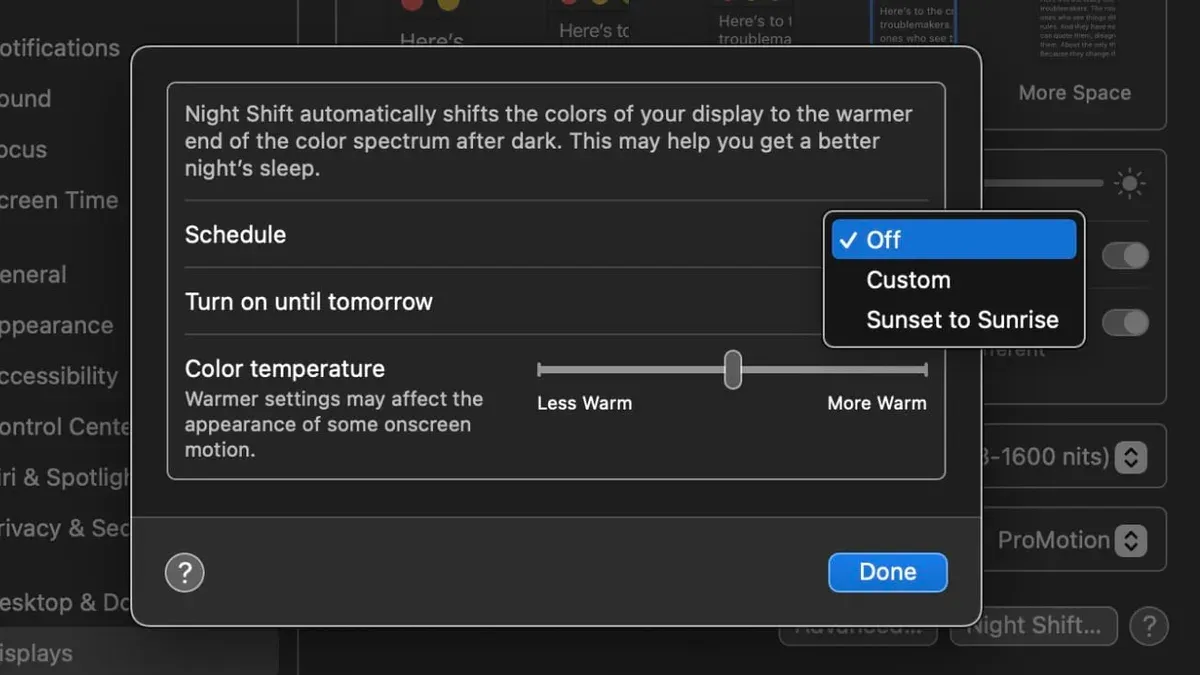1200x675 pixels.
Task: Select Off in the Schedule menu
Action: tap(954, 240)
